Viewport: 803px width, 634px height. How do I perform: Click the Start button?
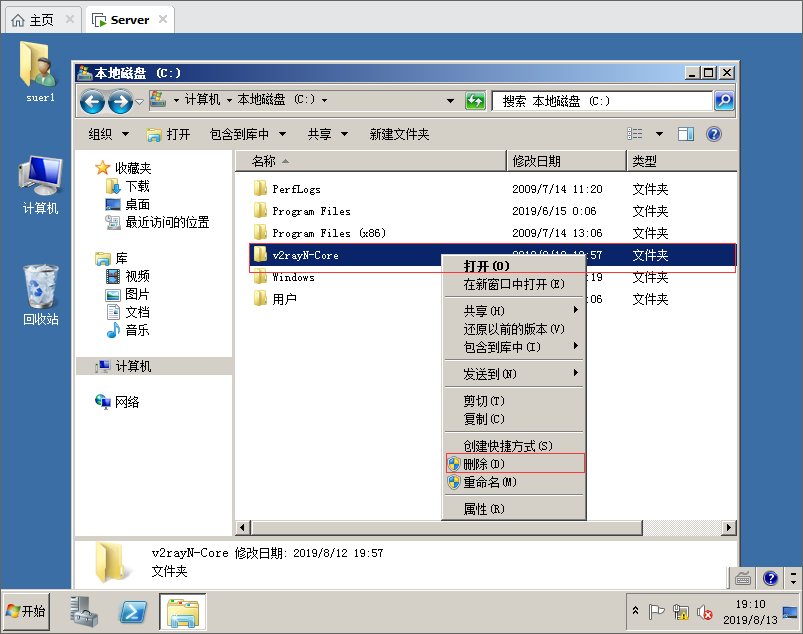[27, 611]
